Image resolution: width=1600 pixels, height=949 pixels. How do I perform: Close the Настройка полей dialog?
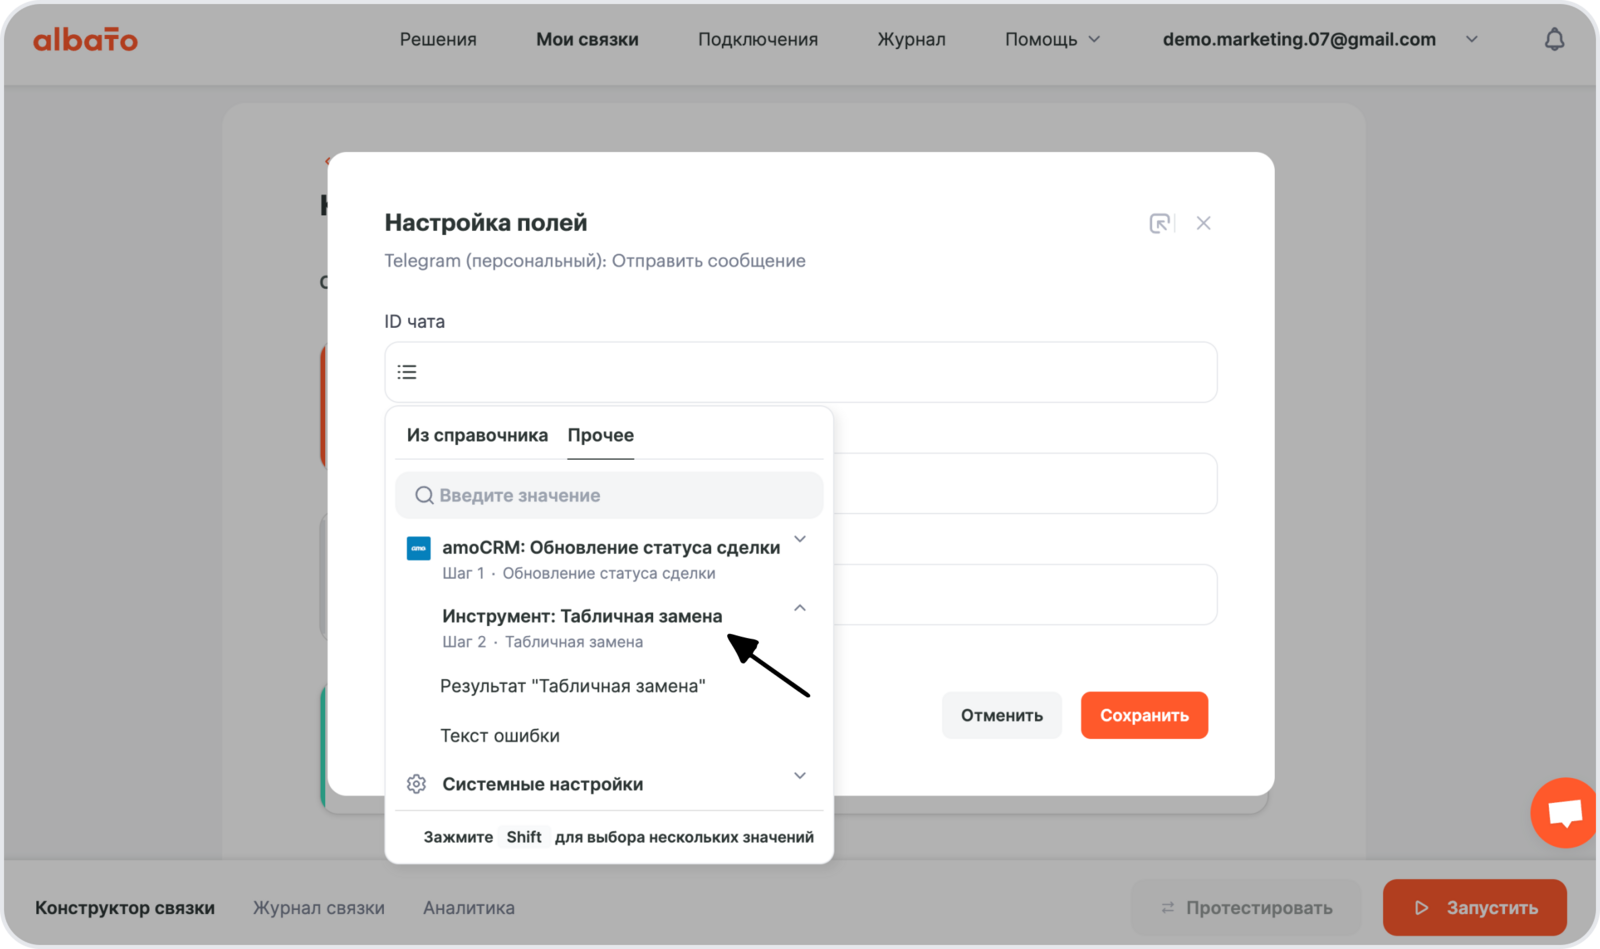1204,223
